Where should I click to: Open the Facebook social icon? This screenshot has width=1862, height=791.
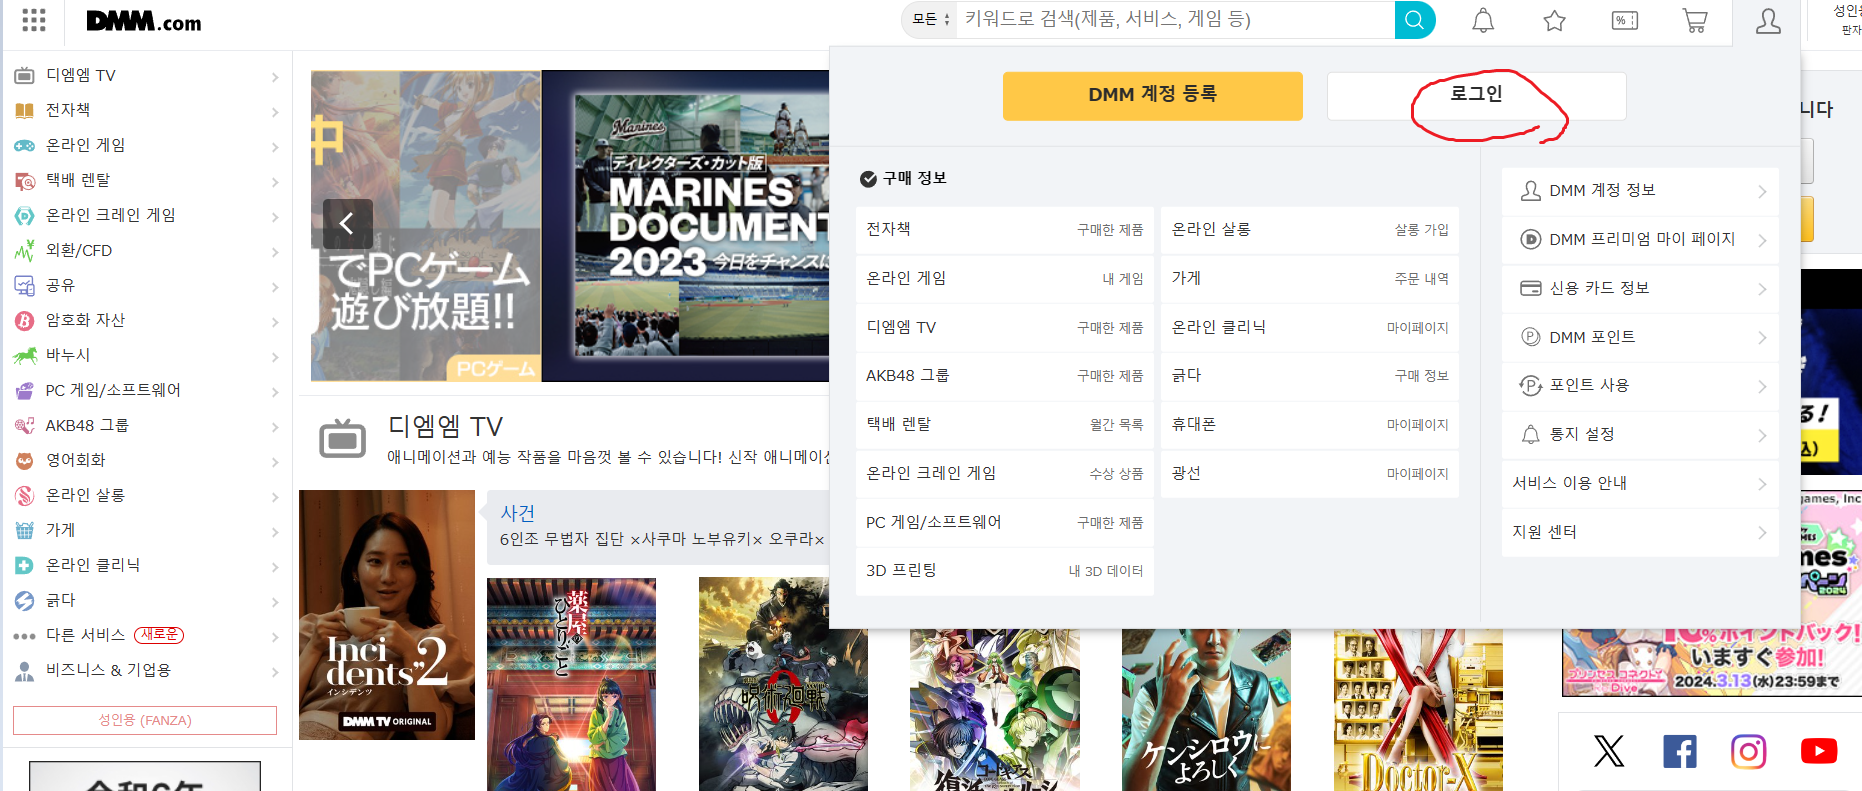pos(1679,751)
